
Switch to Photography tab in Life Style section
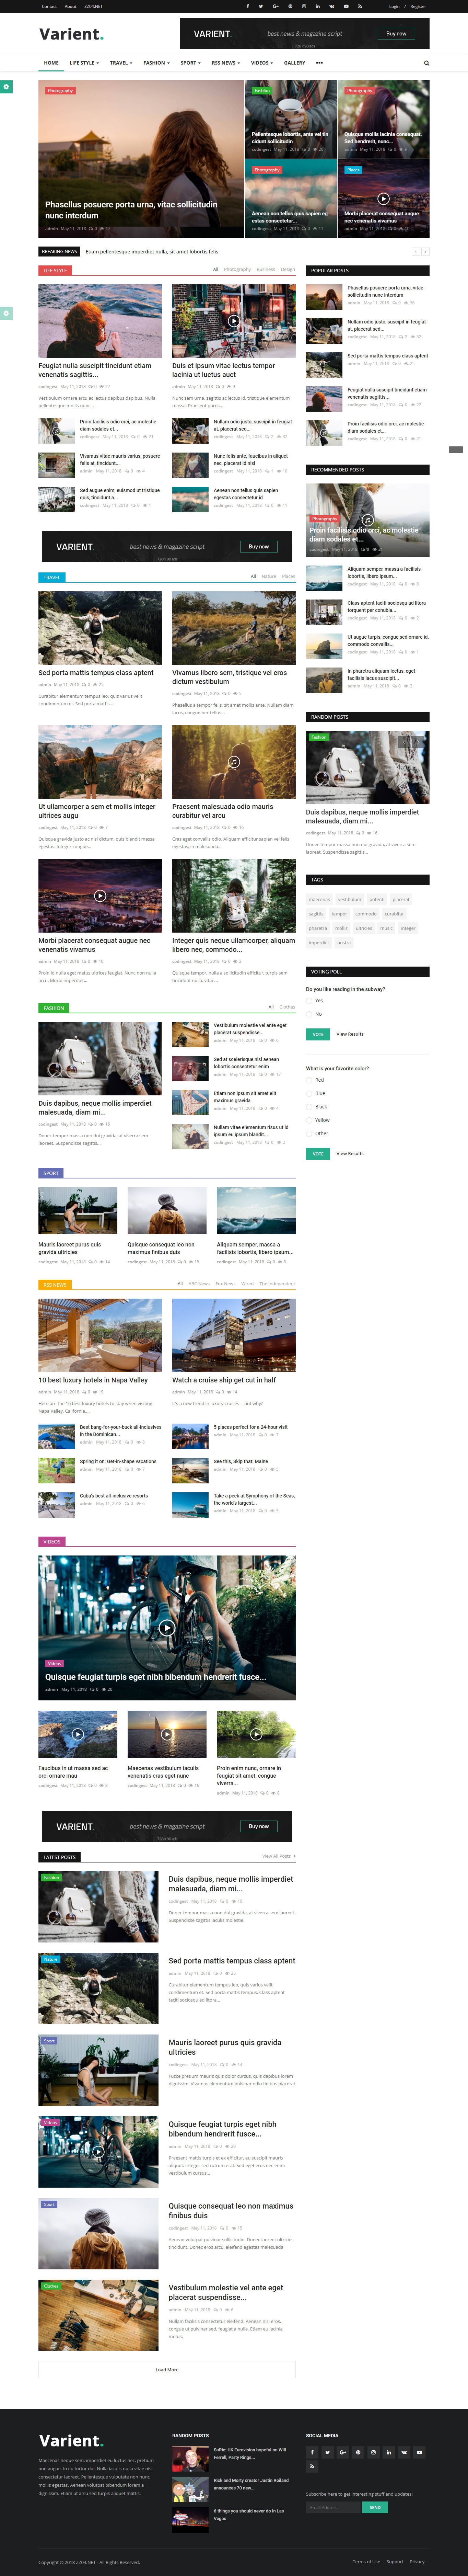(x=237, y=269)
